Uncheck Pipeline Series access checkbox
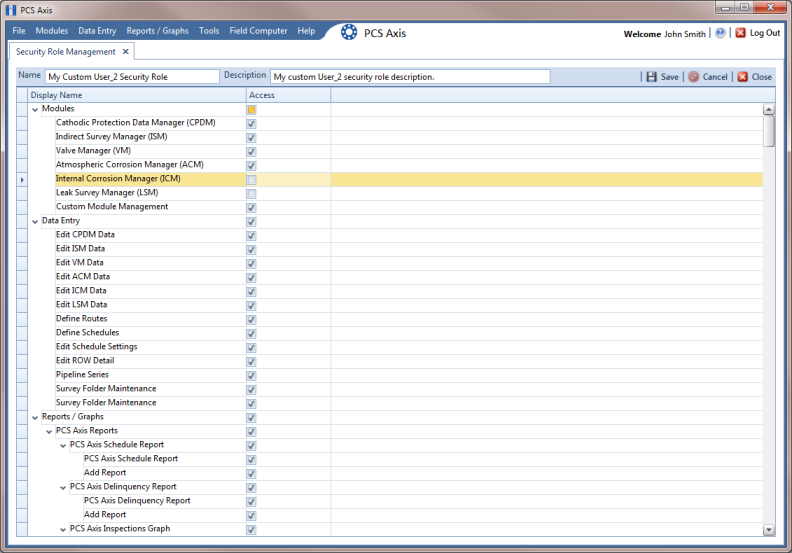Image resolution: width=792 pixels, height=553 pixels. coord(252,376)
